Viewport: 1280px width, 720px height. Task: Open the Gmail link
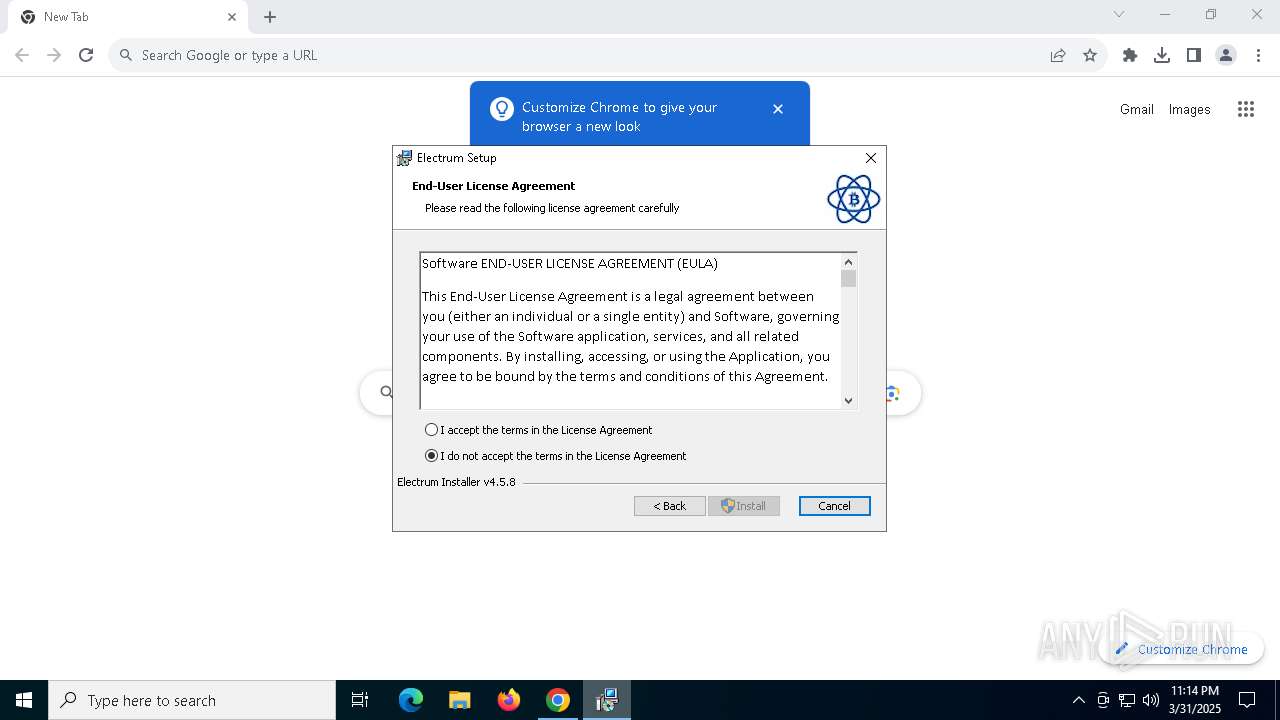pos(1137,109)
